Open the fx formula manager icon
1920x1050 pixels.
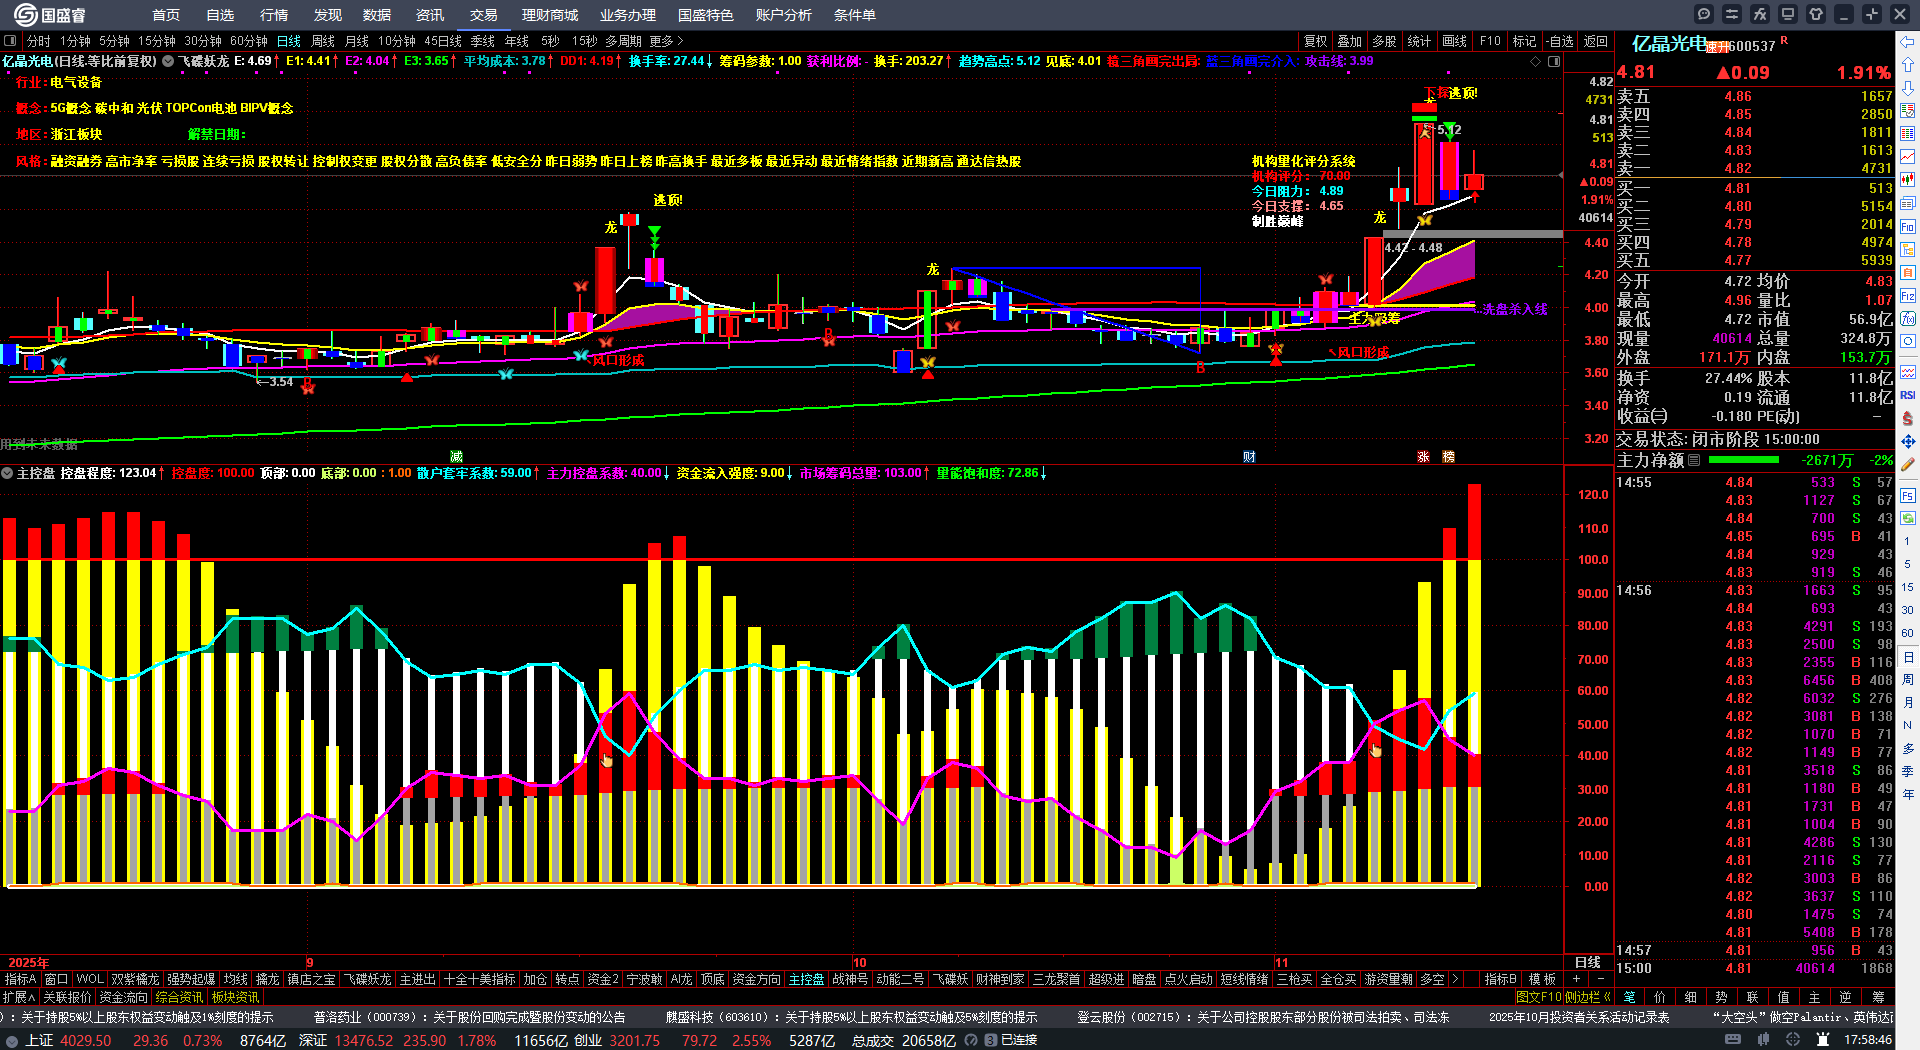coord(1760,14)
